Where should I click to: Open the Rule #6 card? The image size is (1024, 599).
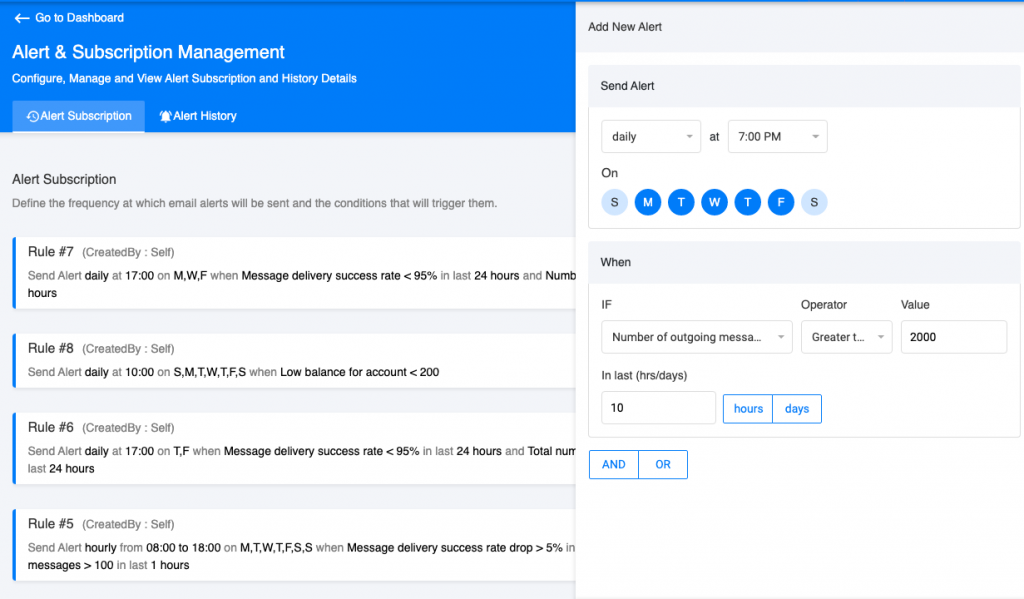tap(295, 448)
